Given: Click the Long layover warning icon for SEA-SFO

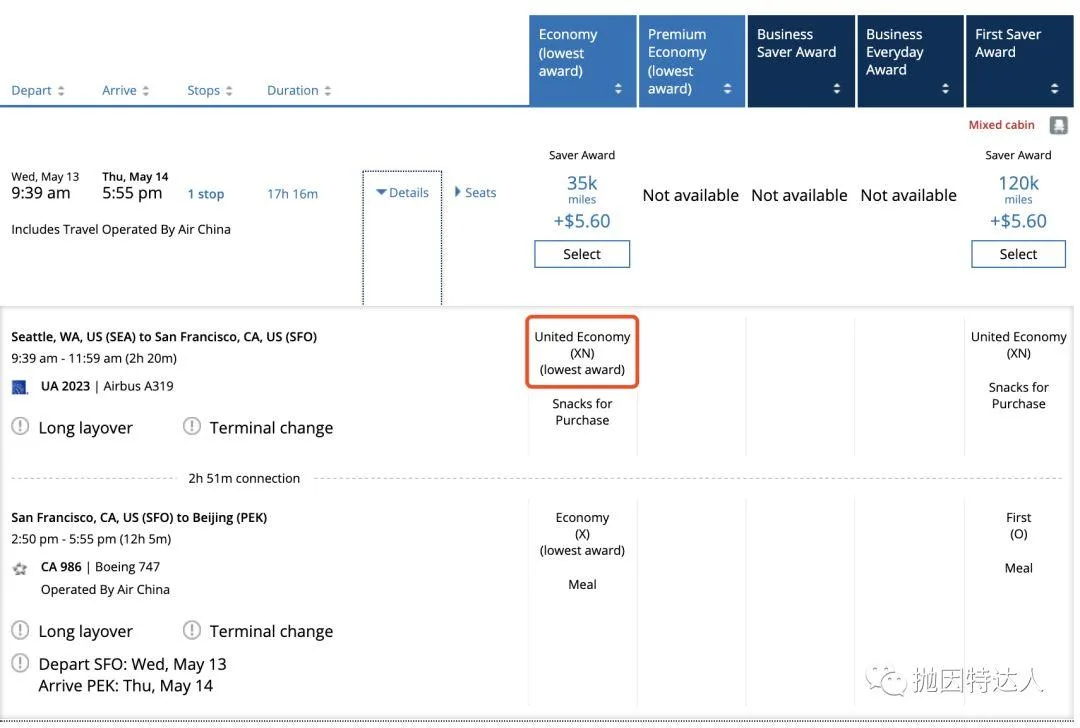Looking at the screenshot, I should 21,426.
